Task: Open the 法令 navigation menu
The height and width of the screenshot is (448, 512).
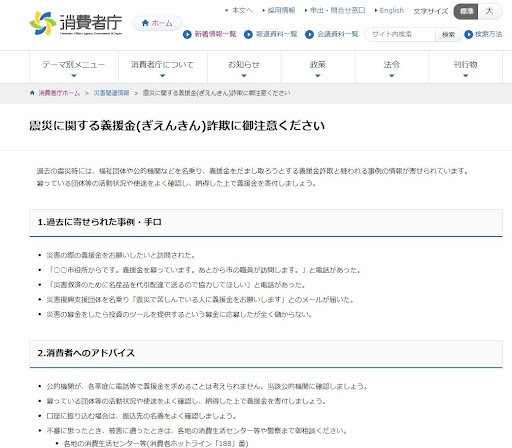Action: 392,67
